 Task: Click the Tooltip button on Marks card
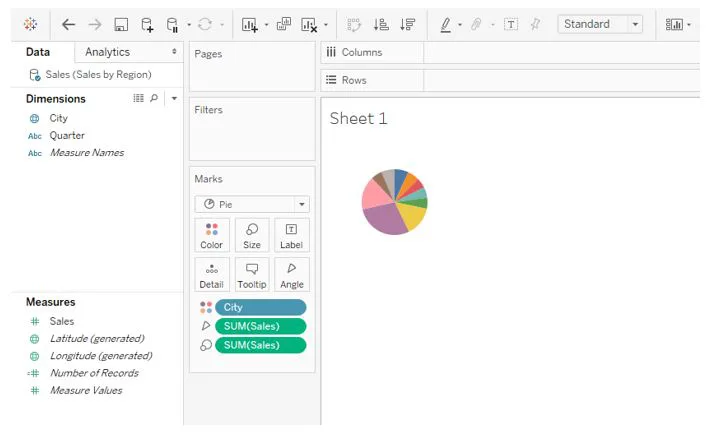252,275
